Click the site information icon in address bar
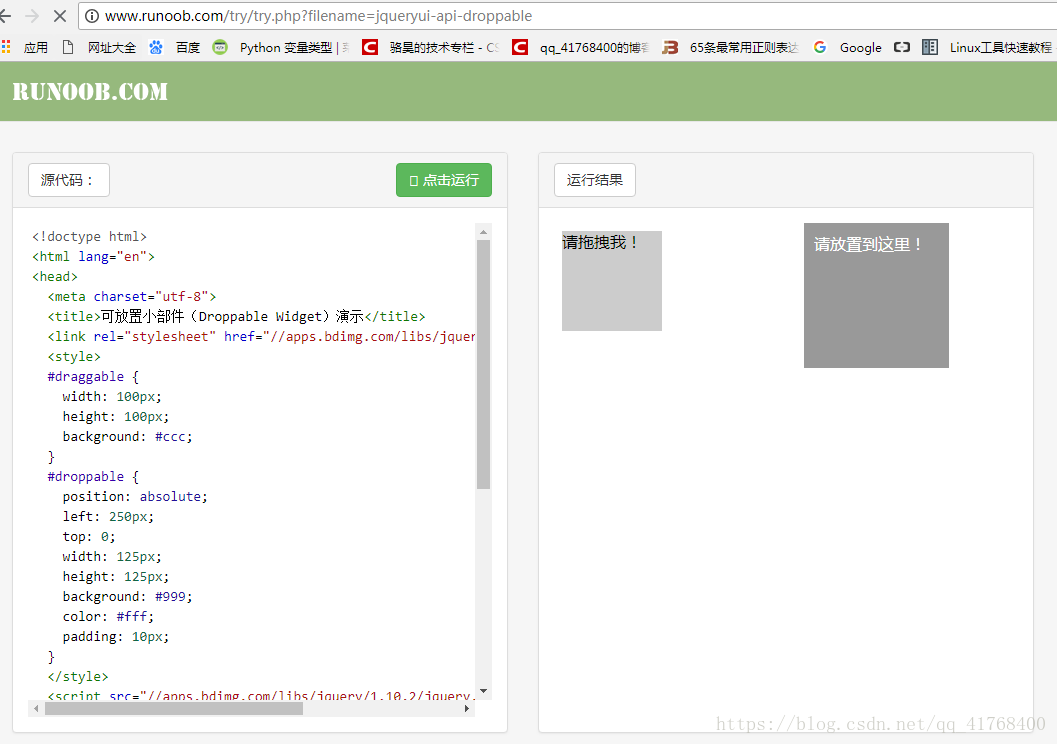The height and width of the screenshot is (744, 1057). click(92, 16)
